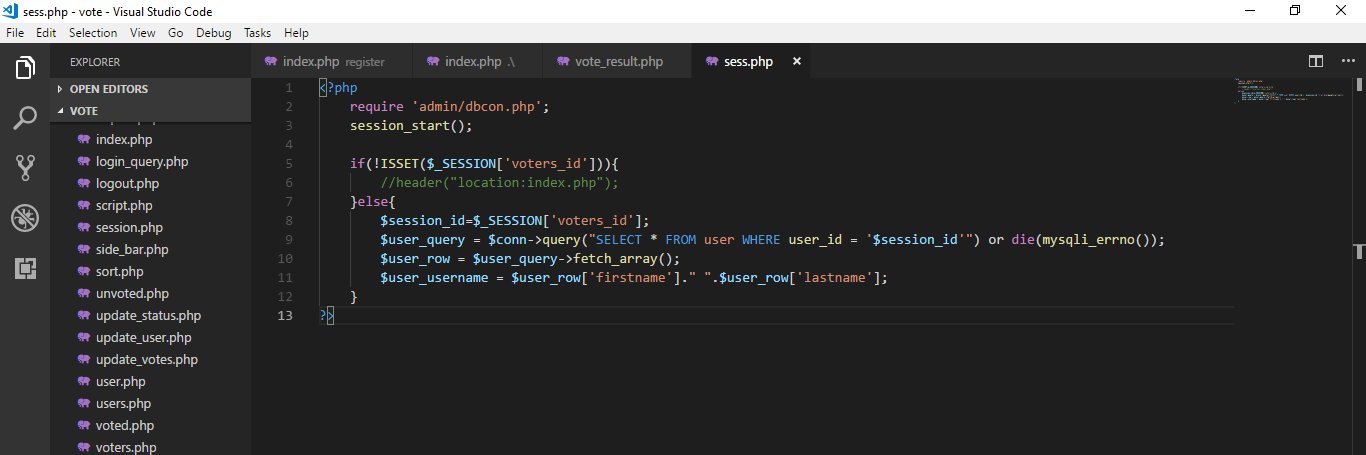Screen dimensions: 1366x455
Task: Close the sess.php tab
Action: (797, 62)
